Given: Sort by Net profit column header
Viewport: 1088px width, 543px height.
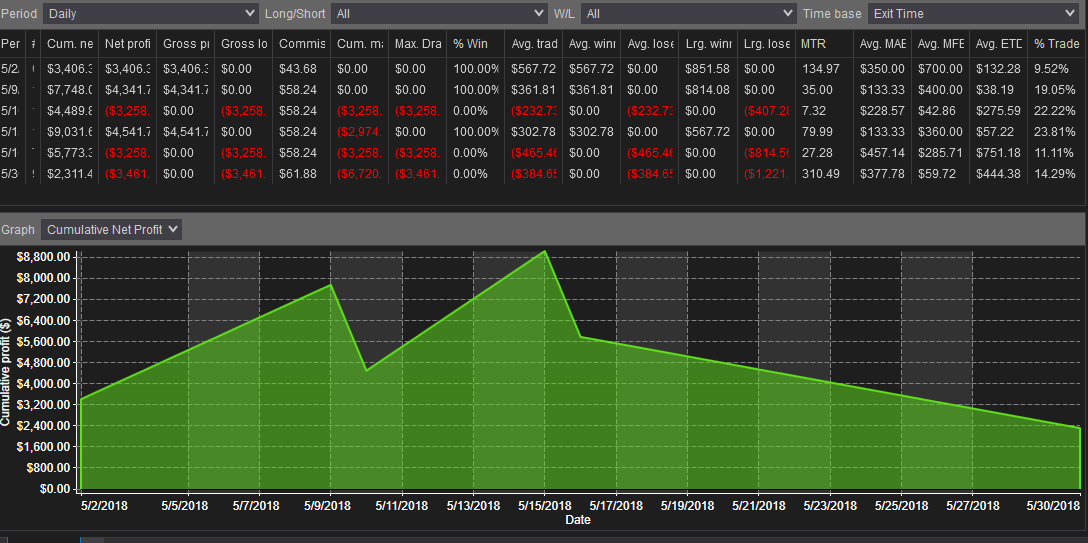Looking at the screenshot, I should coord(128,44).
